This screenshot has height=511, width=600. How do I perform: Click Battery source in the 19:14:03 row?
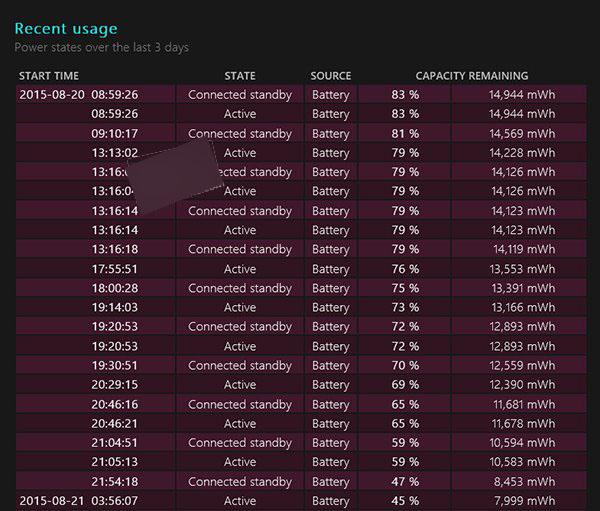click(330, 308)
